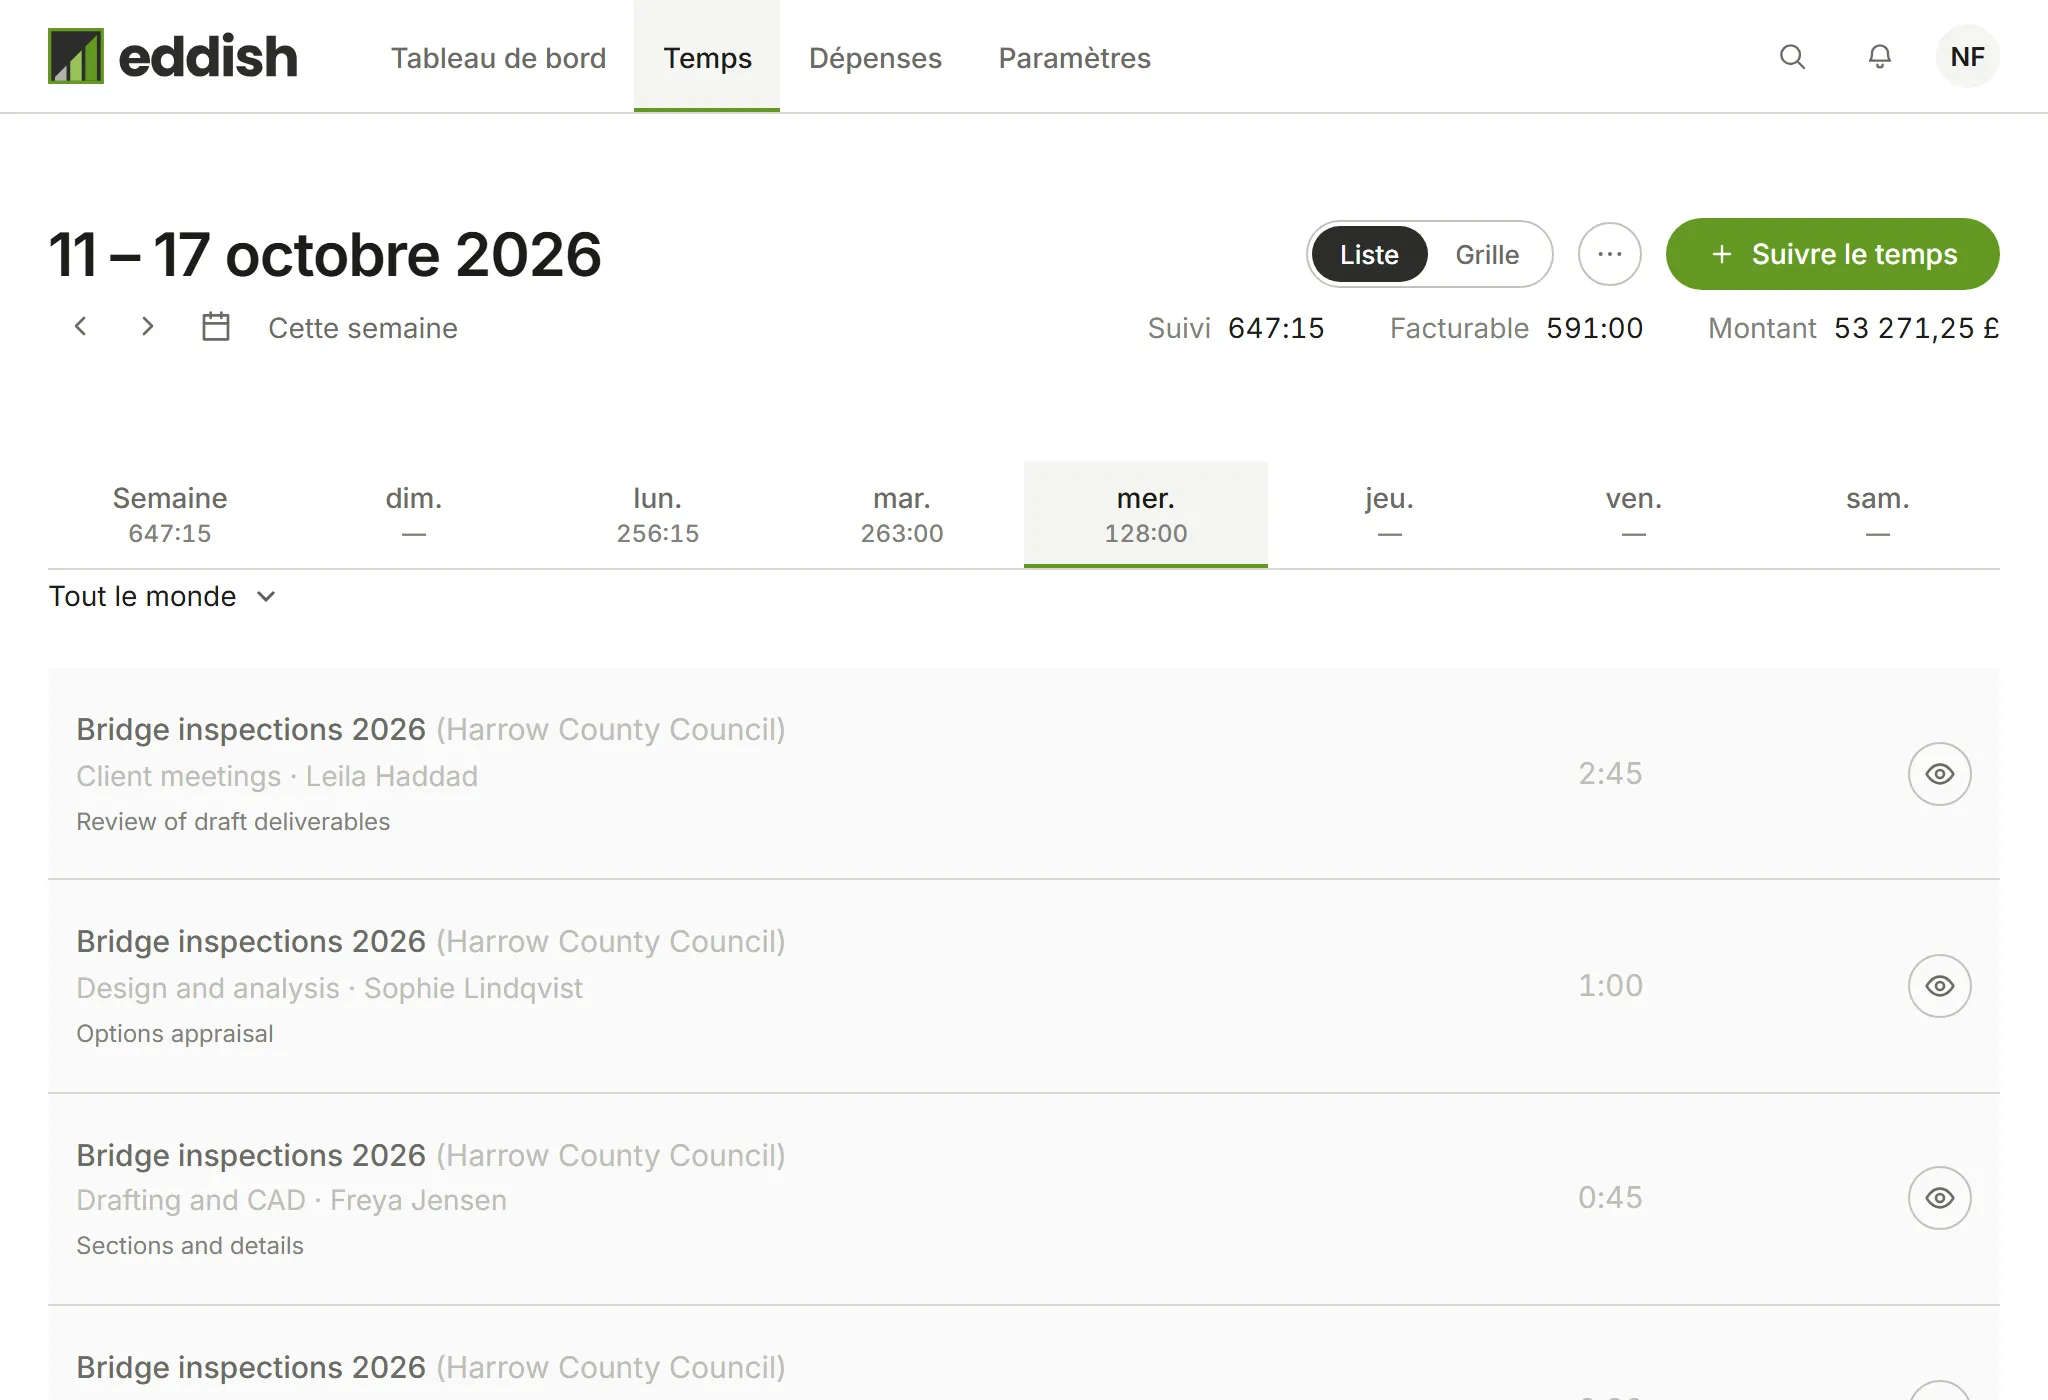
Task: Select the Semaine total column
Action: click(x=170, y=515)
